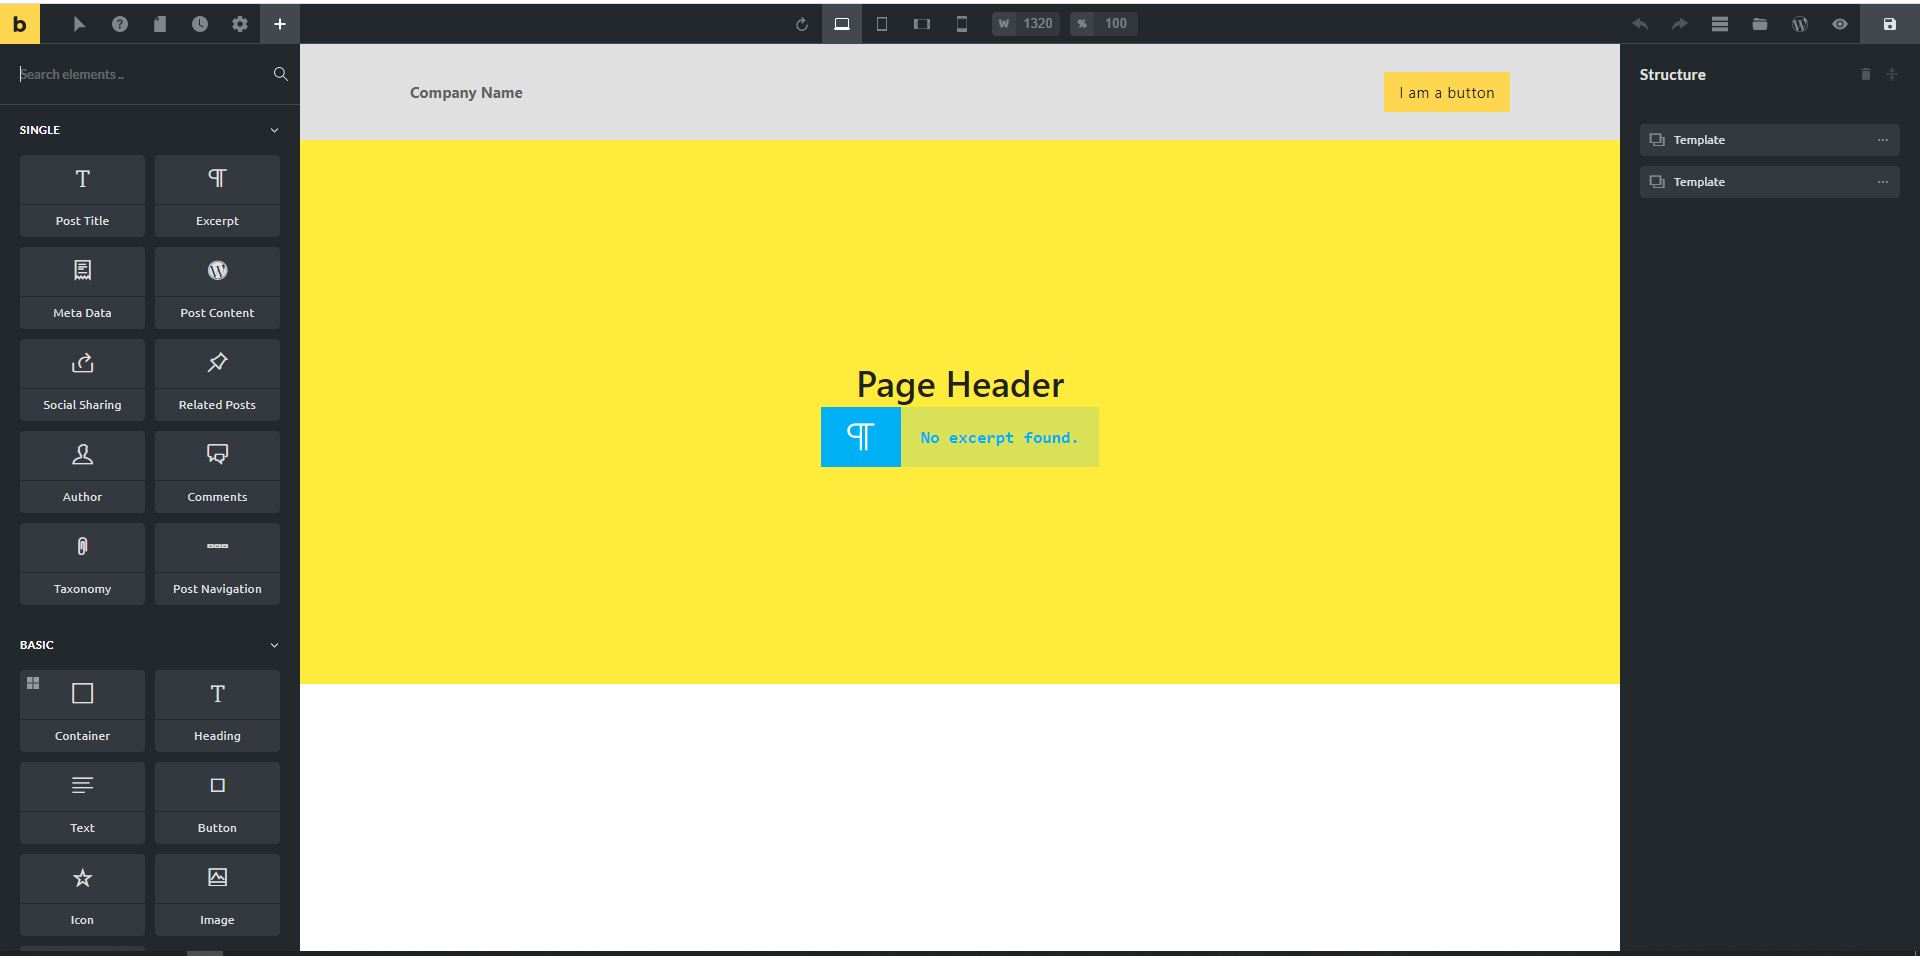Image resolution: width=1920 pixels, height=956 pixels.
Task: Click the search magnifier icon
Action: coord(280,74)
